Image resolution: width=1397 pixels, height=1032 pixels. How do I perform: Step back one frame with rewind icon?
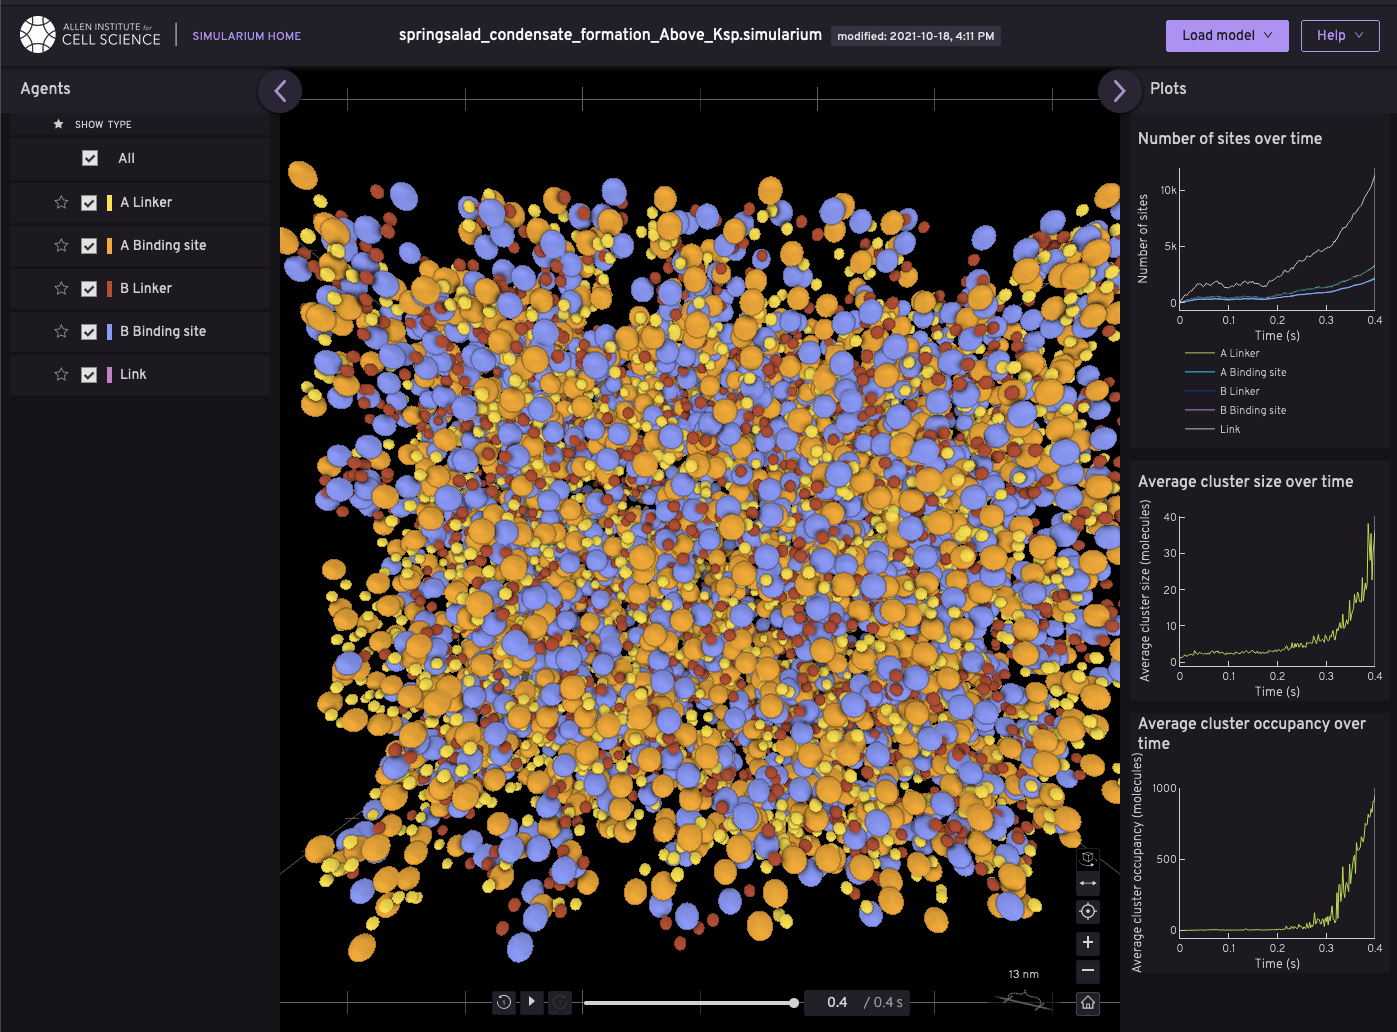coord(503,1002)
